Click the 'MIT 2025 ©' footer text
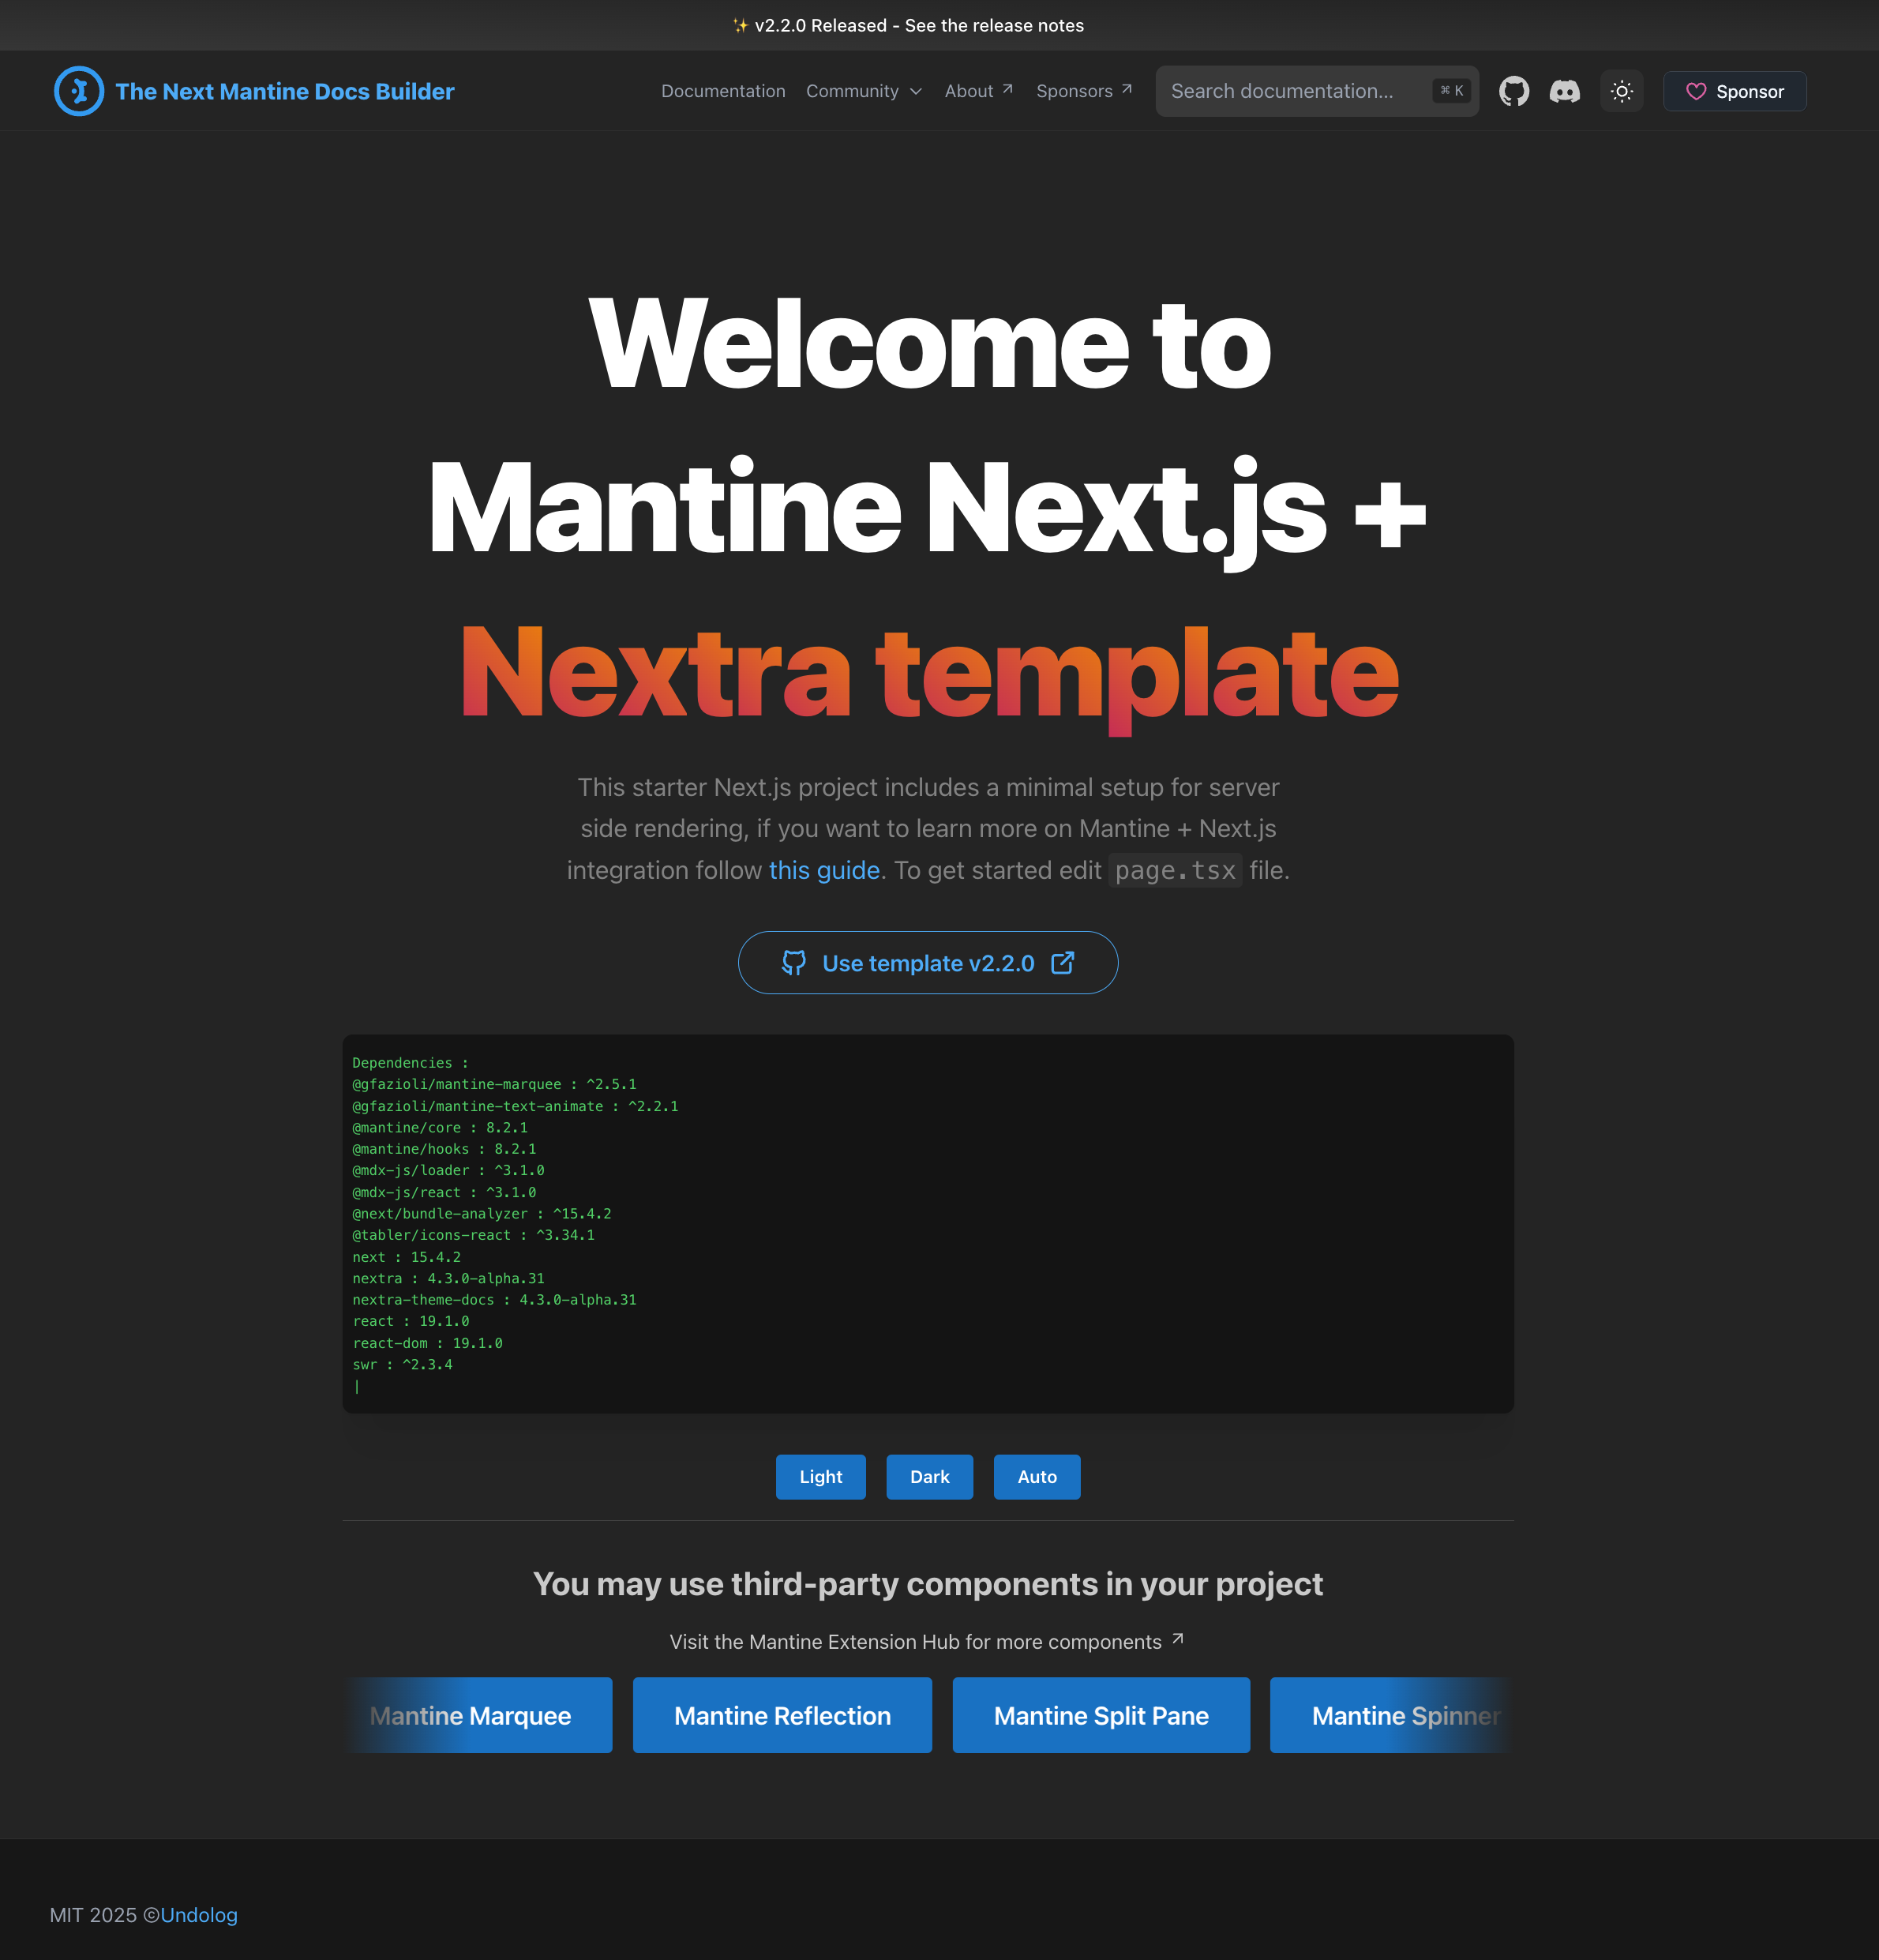Screen dimensions: 1879x1960 pos(104,1914)
